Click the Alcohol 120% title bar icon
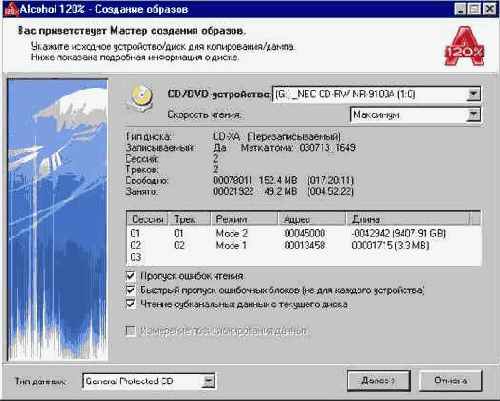500x401 pixels. tap(11, 9)
